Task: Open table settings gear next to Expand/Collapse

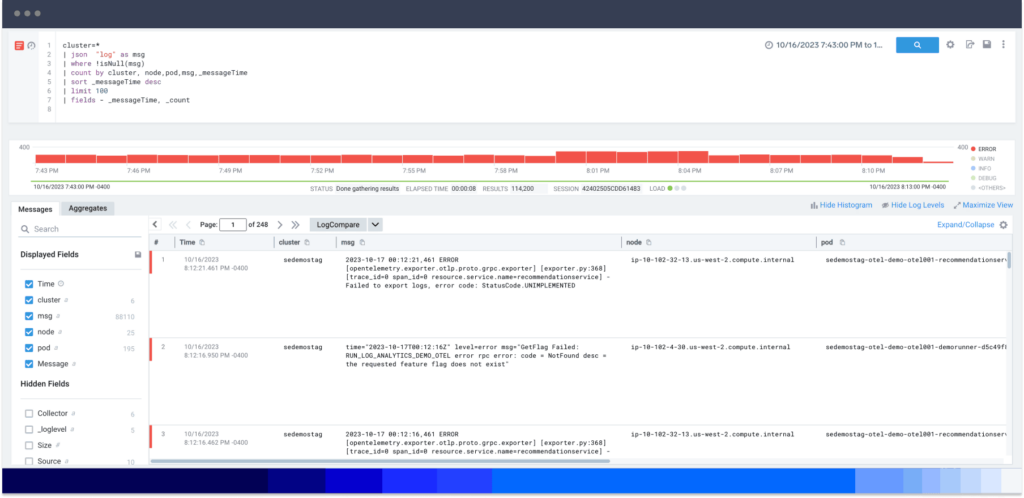Action: 1003,225
